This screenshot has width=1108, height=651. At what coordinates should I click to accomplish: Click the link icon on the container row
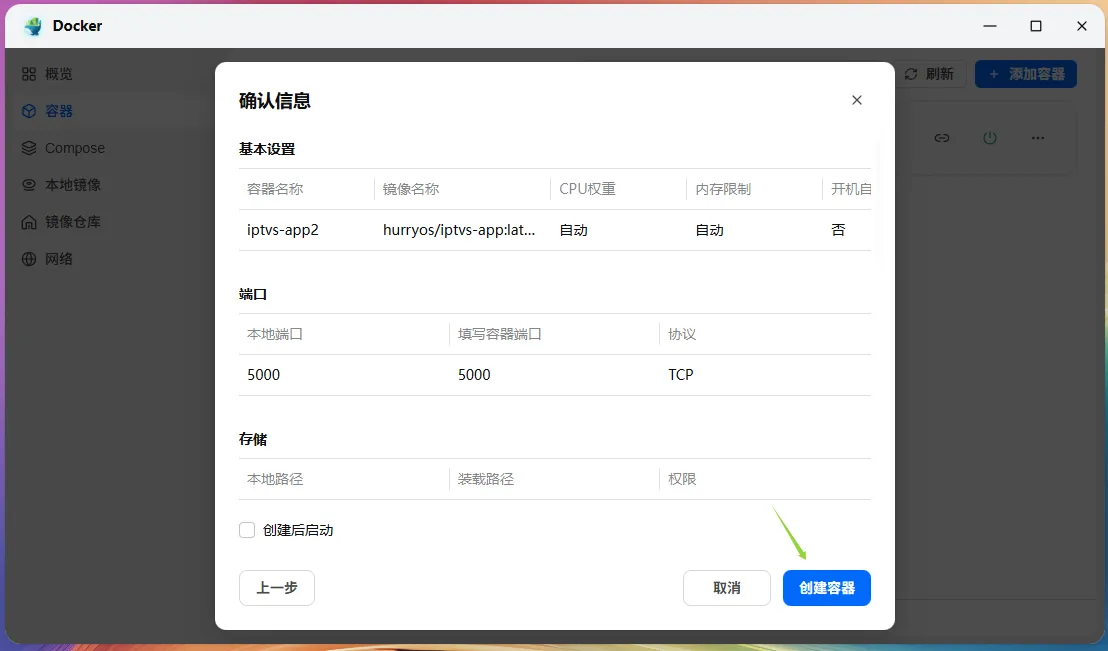point(941,138)
